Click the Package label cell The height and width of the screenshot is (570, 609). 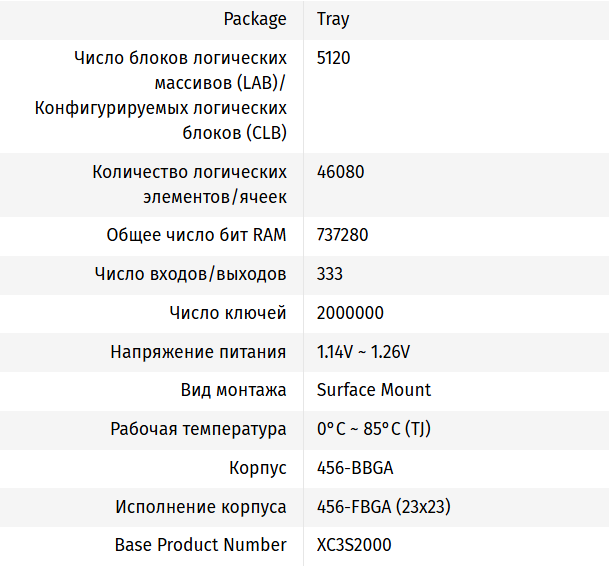255,19
